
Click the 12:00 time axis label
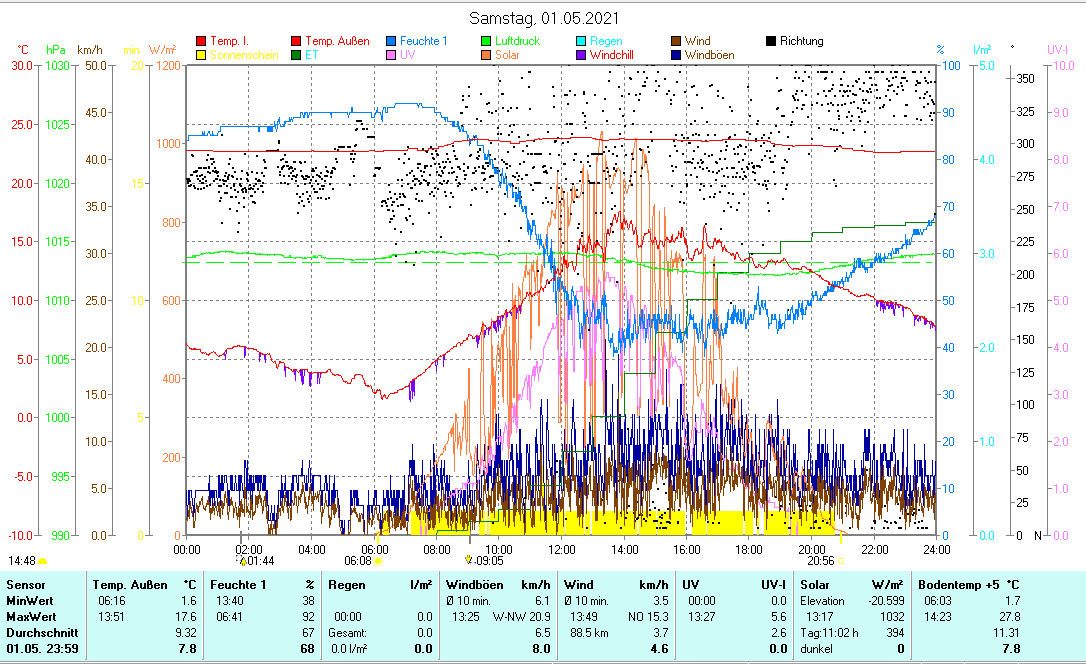pos(562,550)
